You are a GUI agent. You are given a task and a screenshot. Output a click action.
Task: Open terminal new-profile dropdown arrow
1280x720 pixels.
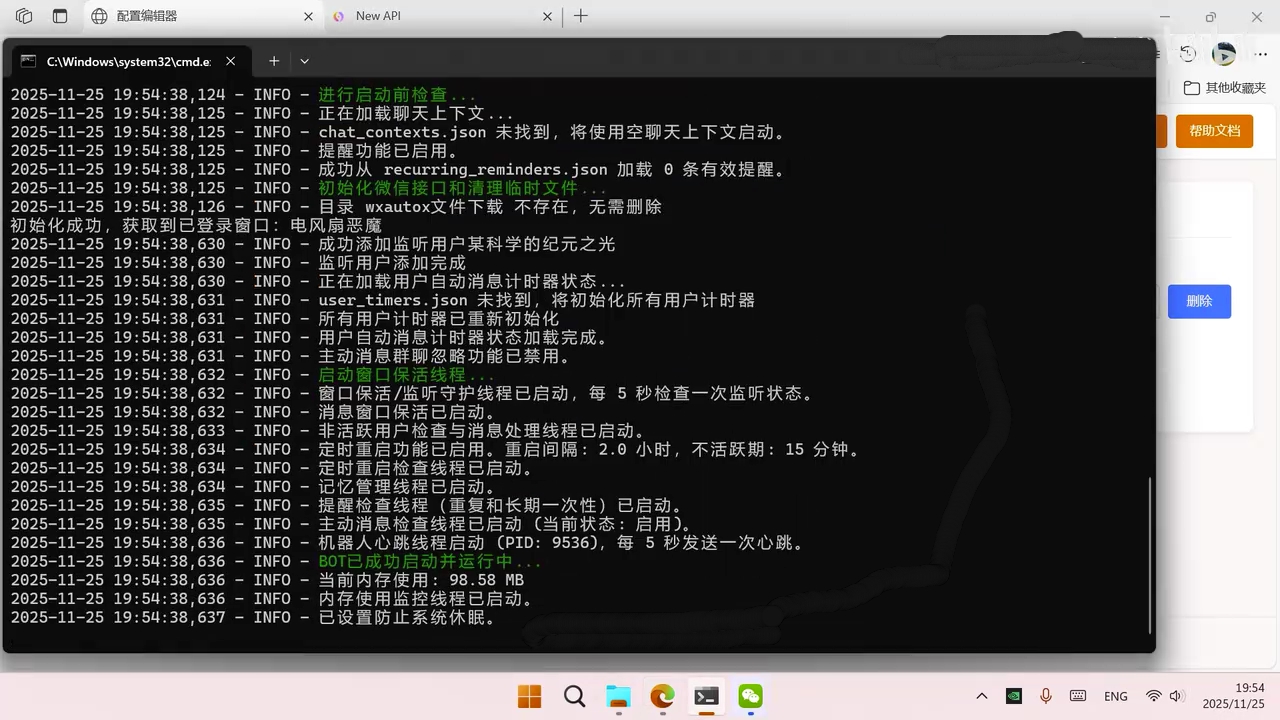[x=305, y=61]
